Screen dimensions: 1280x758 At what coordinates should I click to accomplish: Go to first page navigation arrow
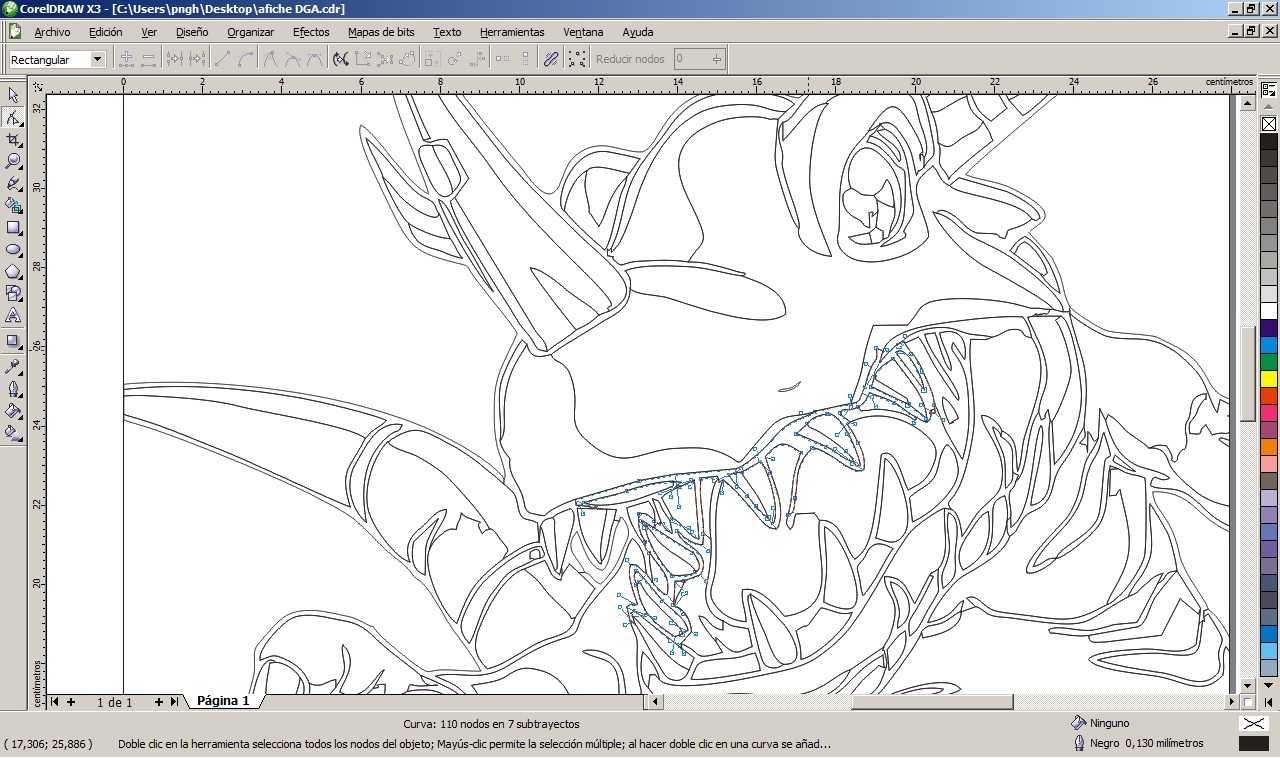(54, 702)
